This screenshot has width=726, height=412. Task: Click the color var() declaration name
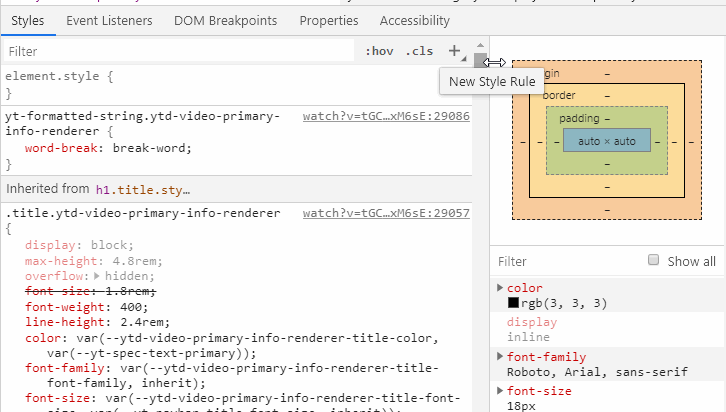click(x=43, y=338)
